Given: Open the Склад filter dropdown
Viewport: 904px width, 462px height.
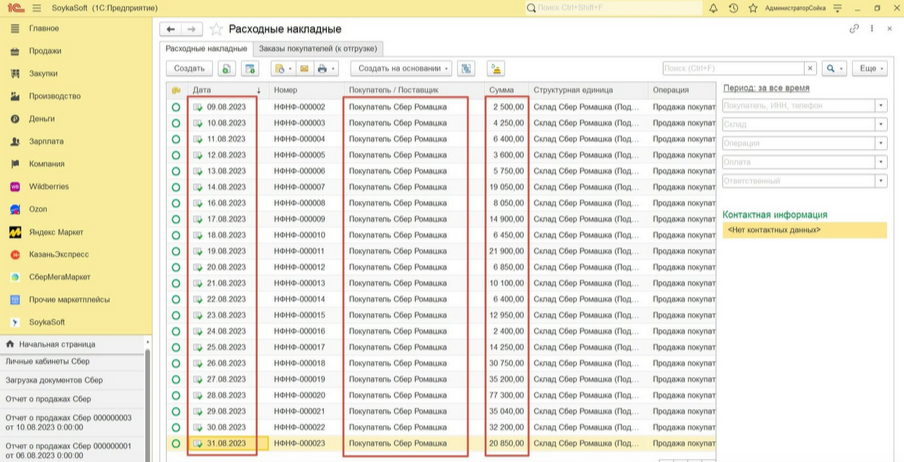Looking at the screenshot, I should [x=880, y=125].
